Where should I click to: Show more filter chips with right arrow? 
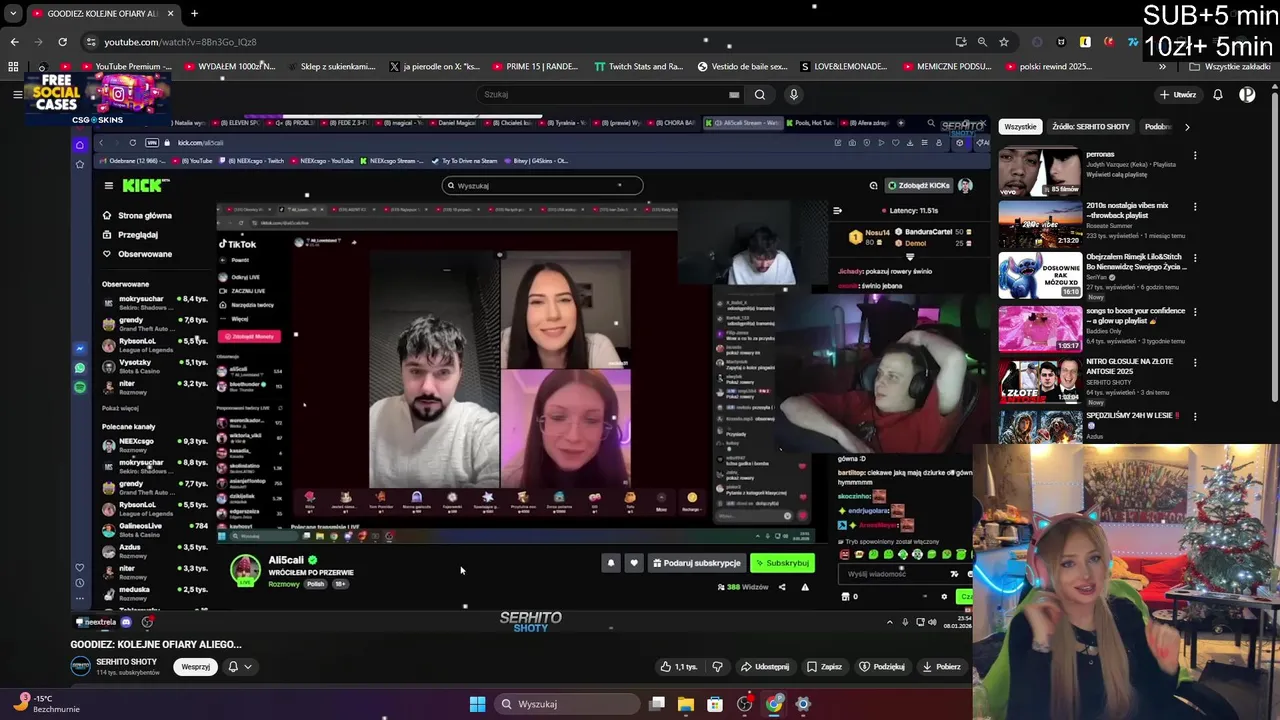click(x=1187, y=127)
